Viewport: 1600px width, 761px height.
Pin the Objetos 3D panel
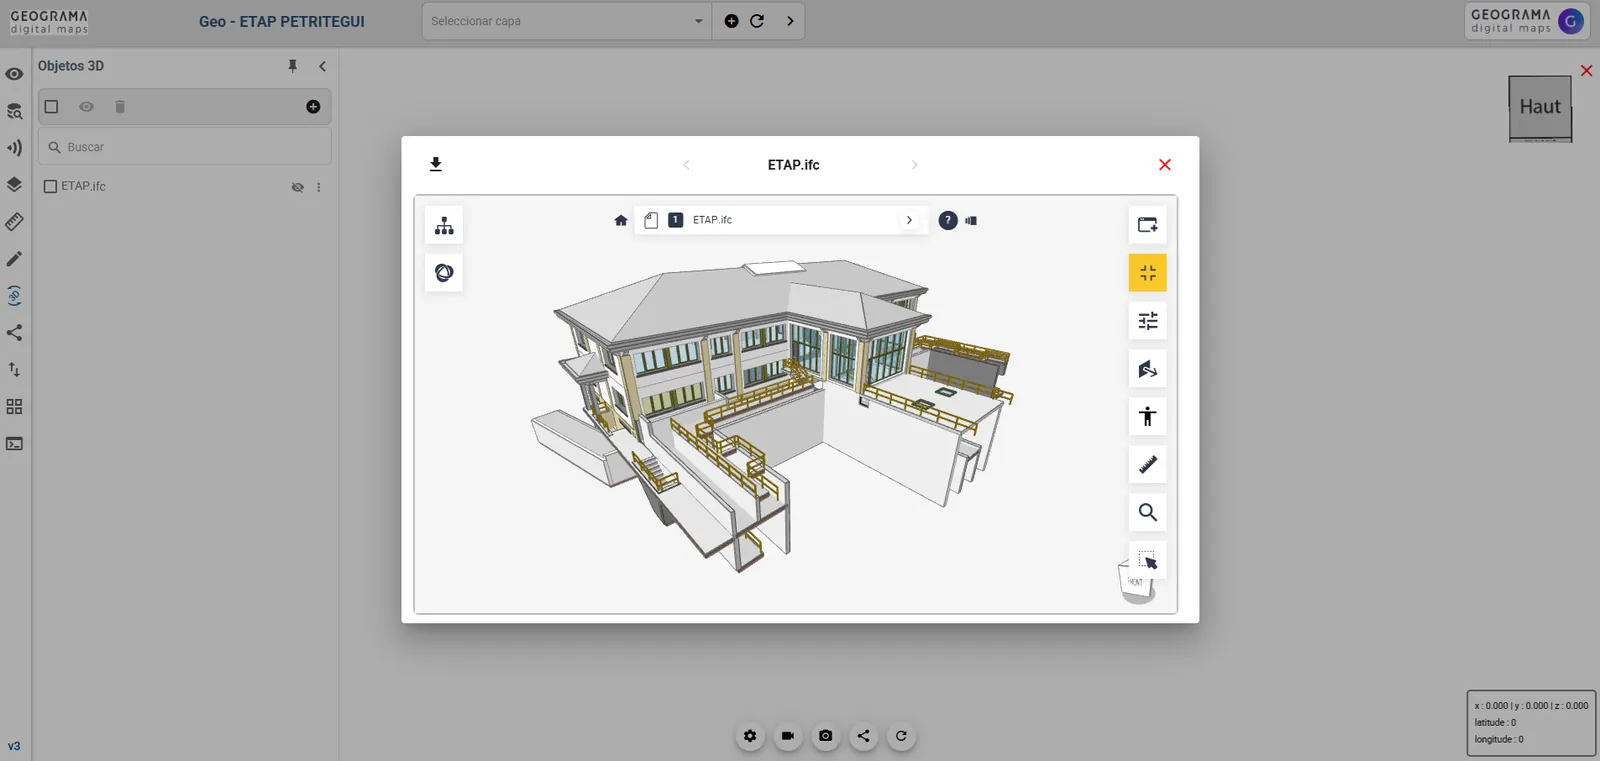point(293,66)
